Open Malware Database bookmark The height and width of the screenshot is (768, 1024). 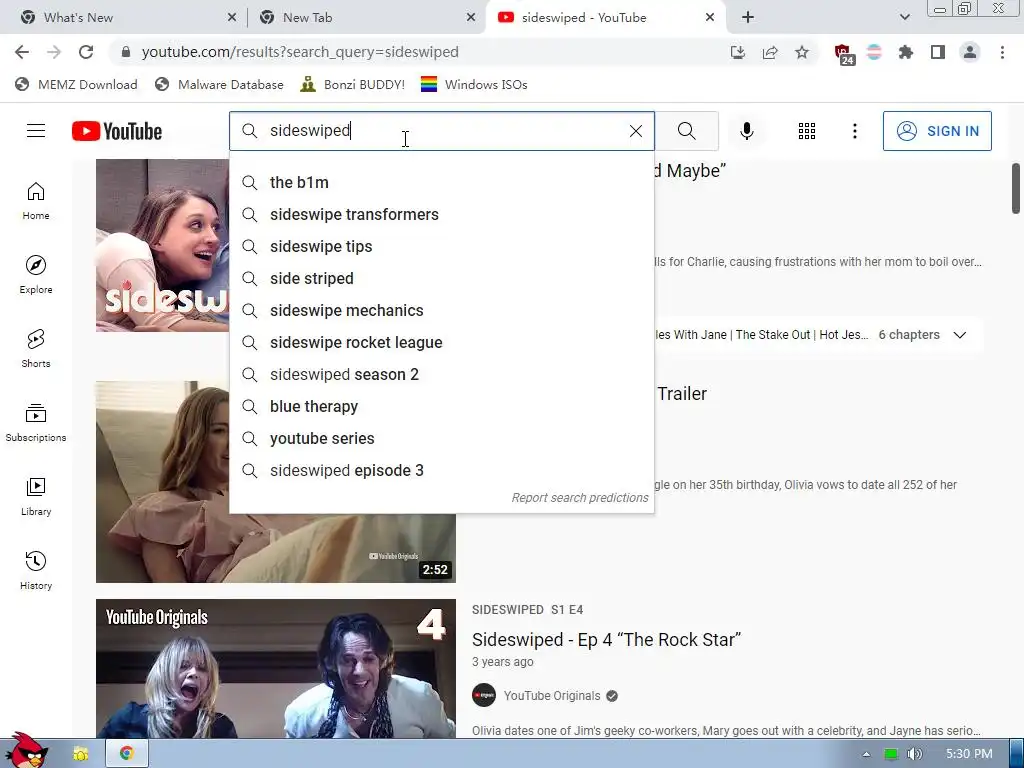pos(219,84)
